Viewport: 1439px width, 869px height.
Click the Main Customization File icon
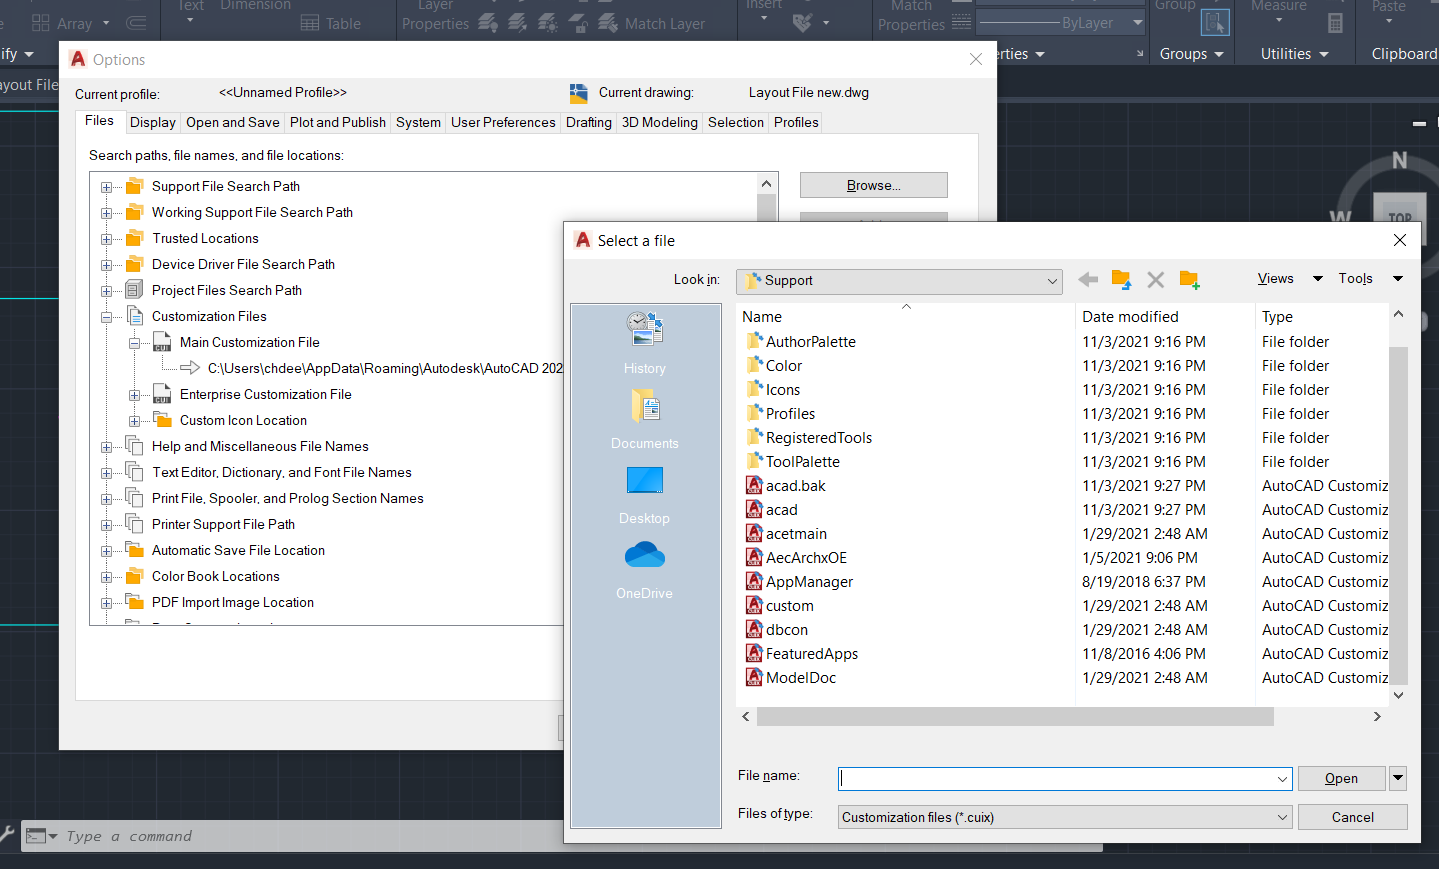(162, 343)
